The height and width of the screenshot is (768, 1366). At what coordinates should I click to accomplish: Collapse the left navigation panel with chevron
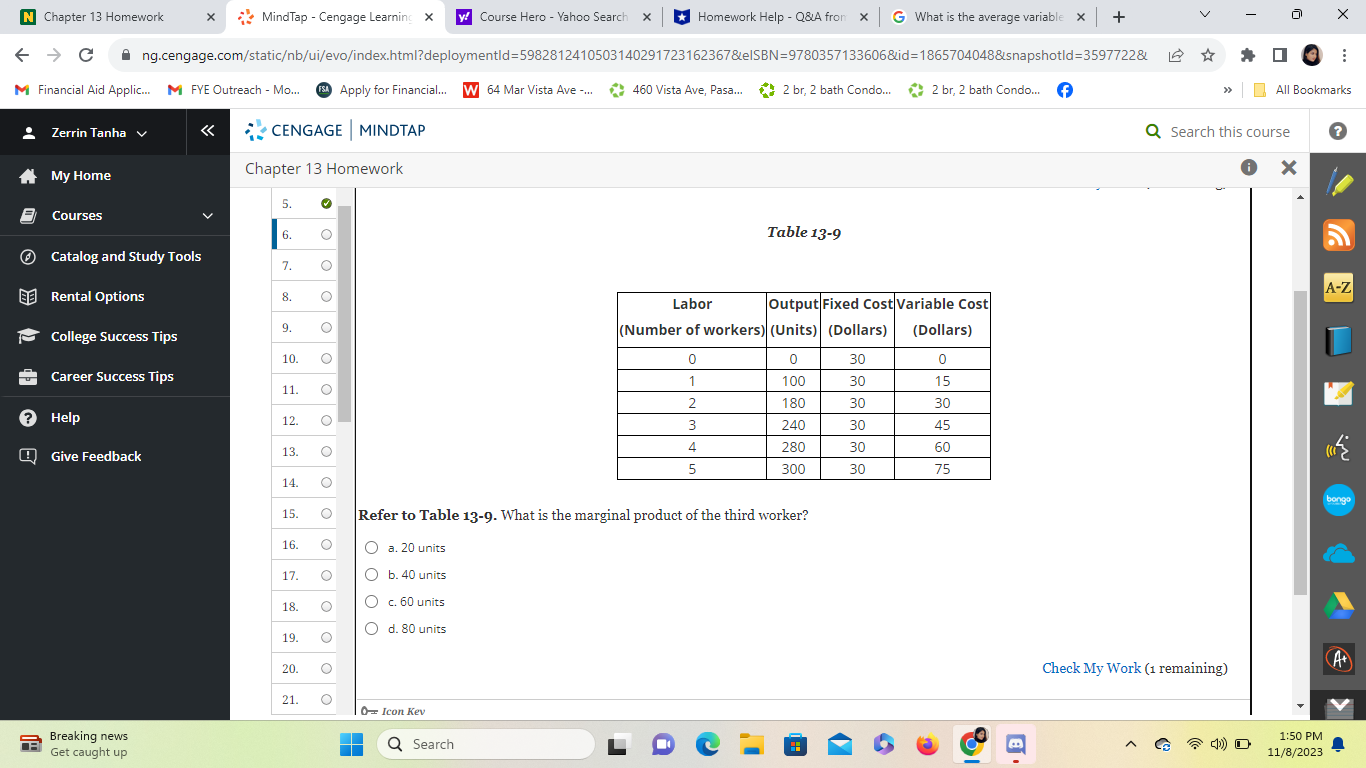208,131
